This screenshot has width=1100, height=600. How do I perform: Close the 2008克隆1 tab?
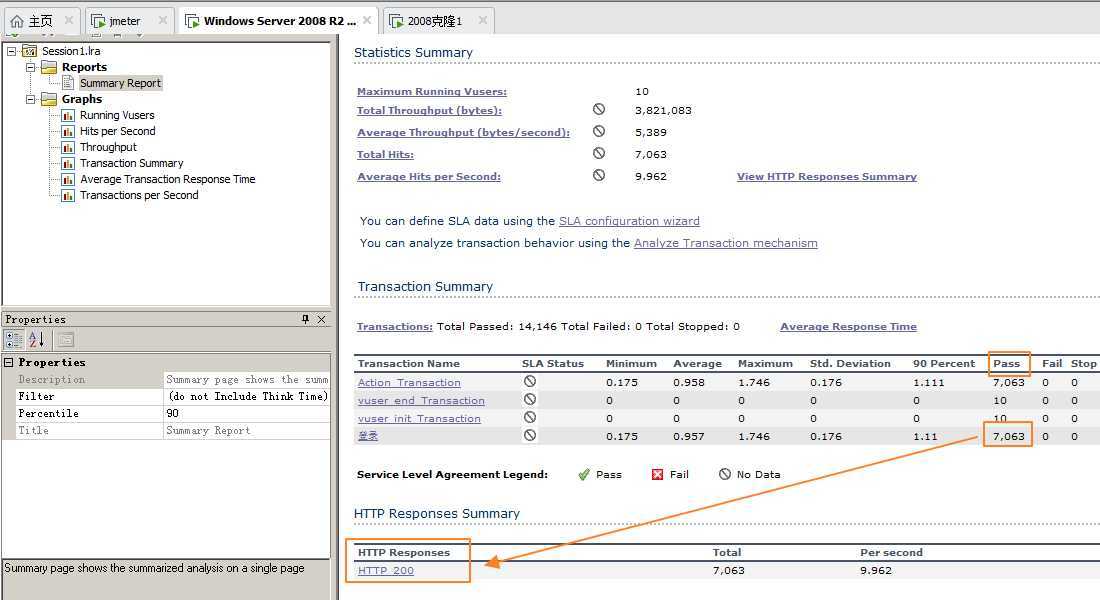(483, 20)
